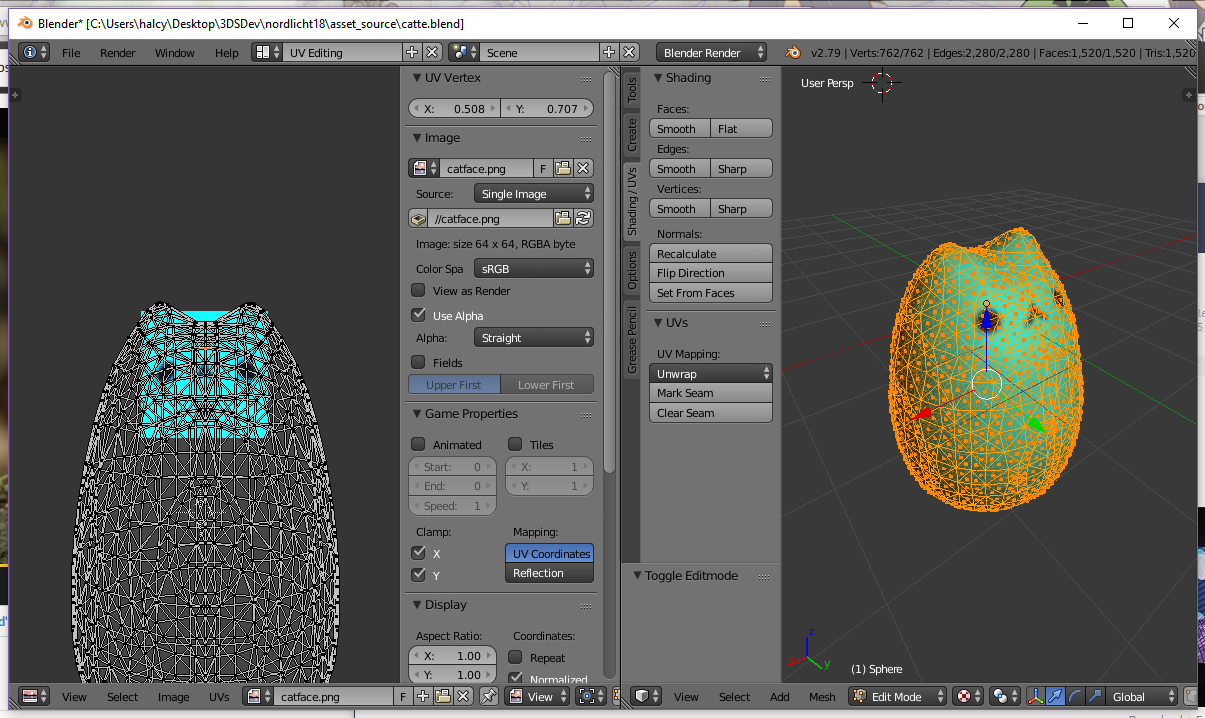Click the reload image icon beside //catface.png
Viewport: 1205px width, 718px height.
(x=583, y=218)
